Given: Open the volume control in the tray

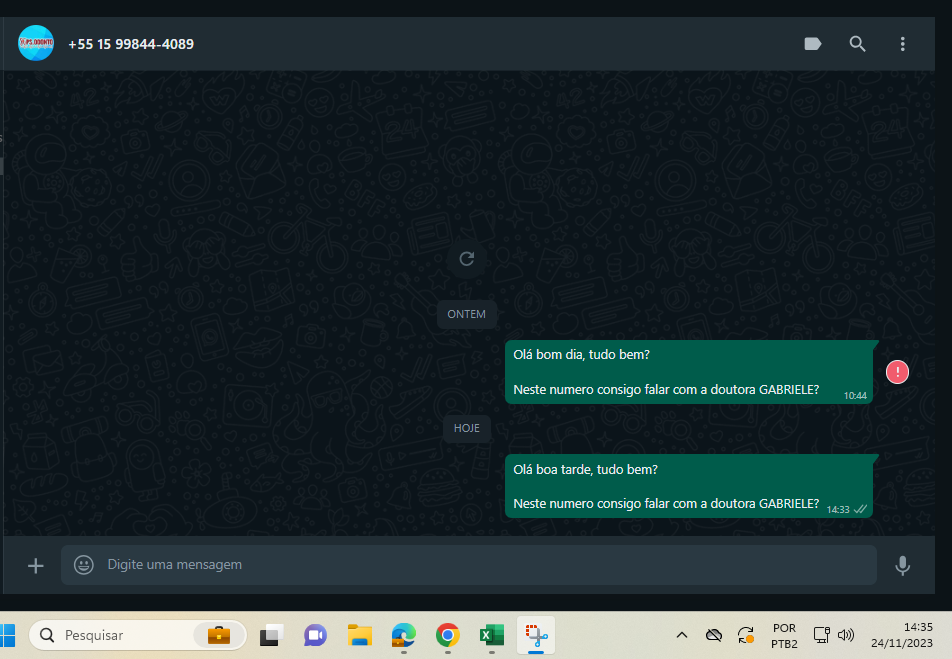Looking at the screenshot, I should (x=845, y=635).
